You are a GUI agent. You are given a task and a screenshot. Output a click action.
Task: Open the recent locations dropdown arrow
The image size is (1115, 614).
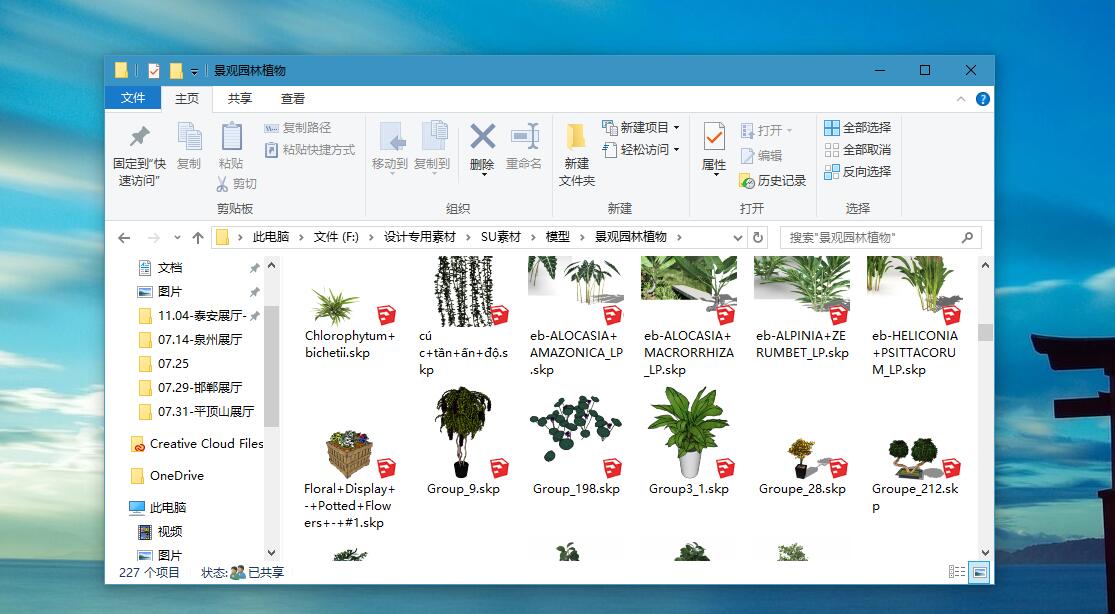(x=177, y=238)
